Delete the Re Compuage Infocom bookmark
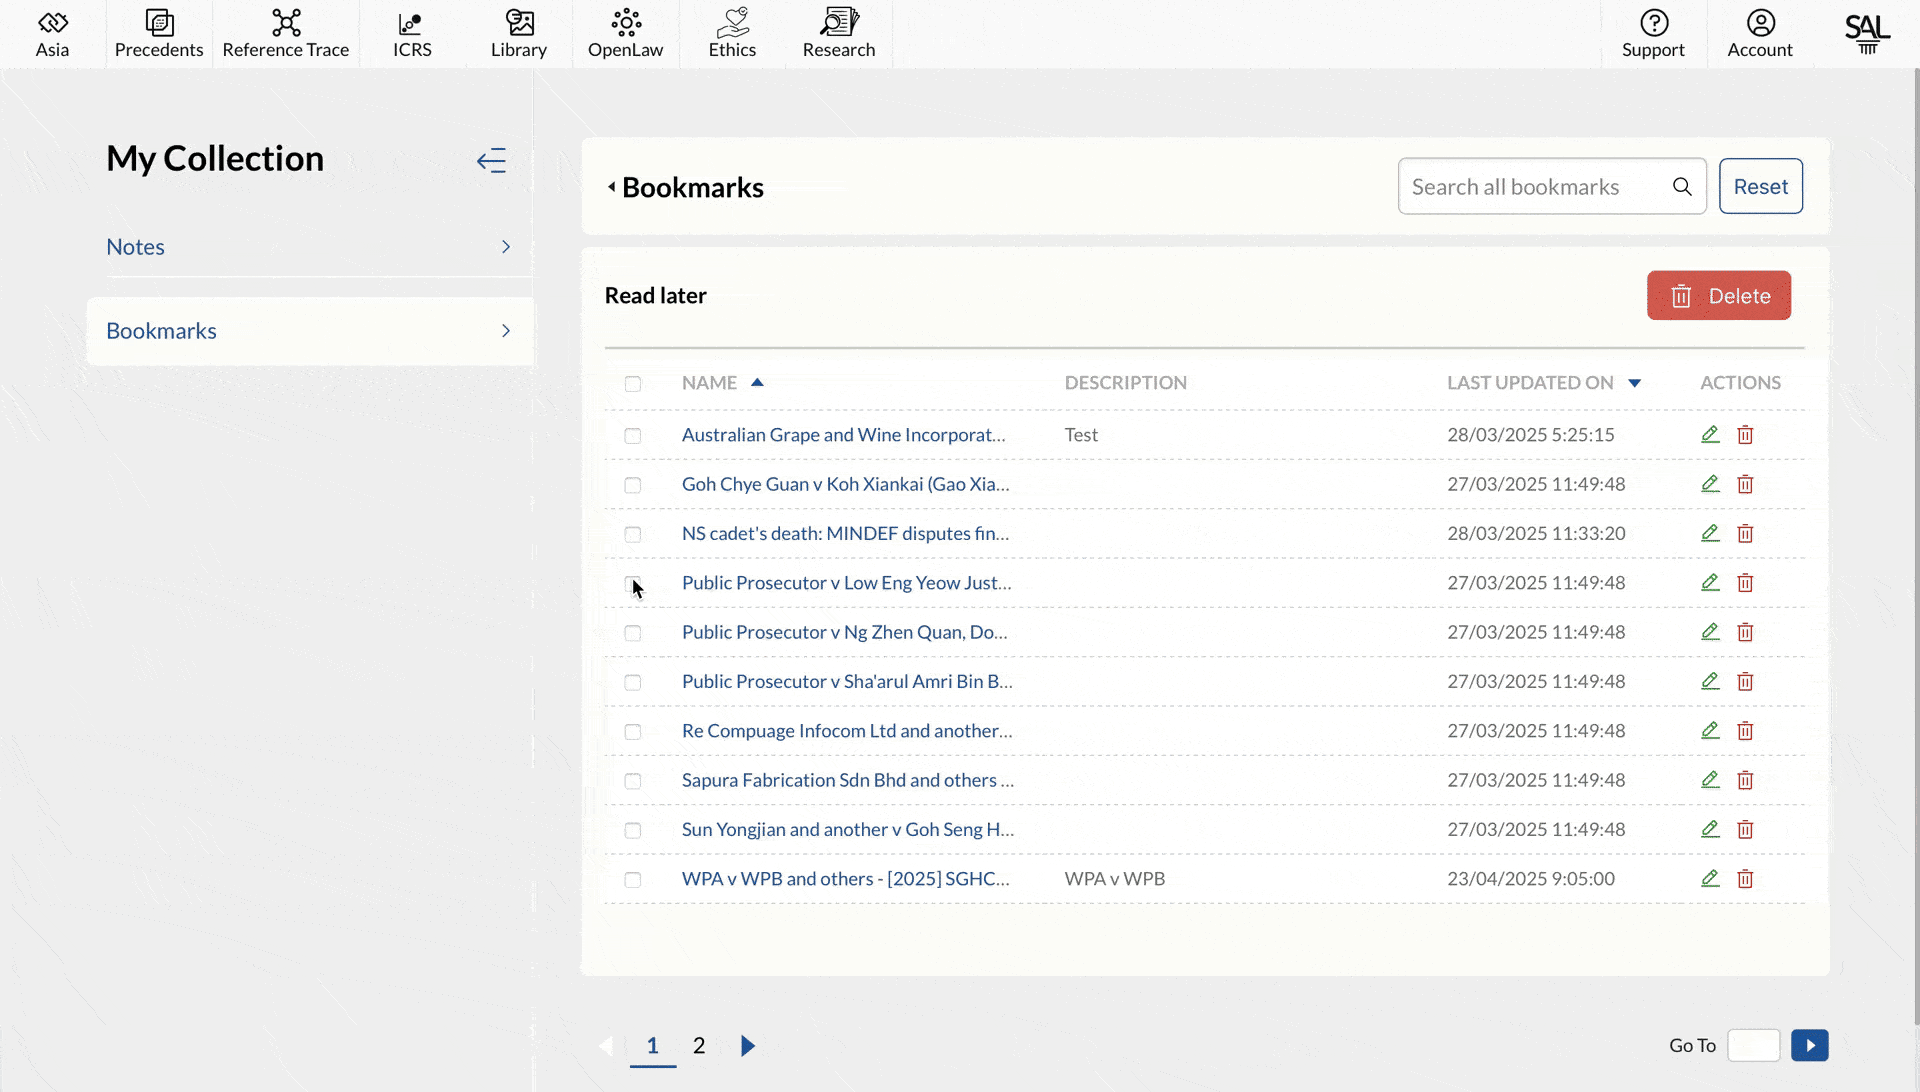This screenshot has height=1092, width=1920. click(1745, 730)
